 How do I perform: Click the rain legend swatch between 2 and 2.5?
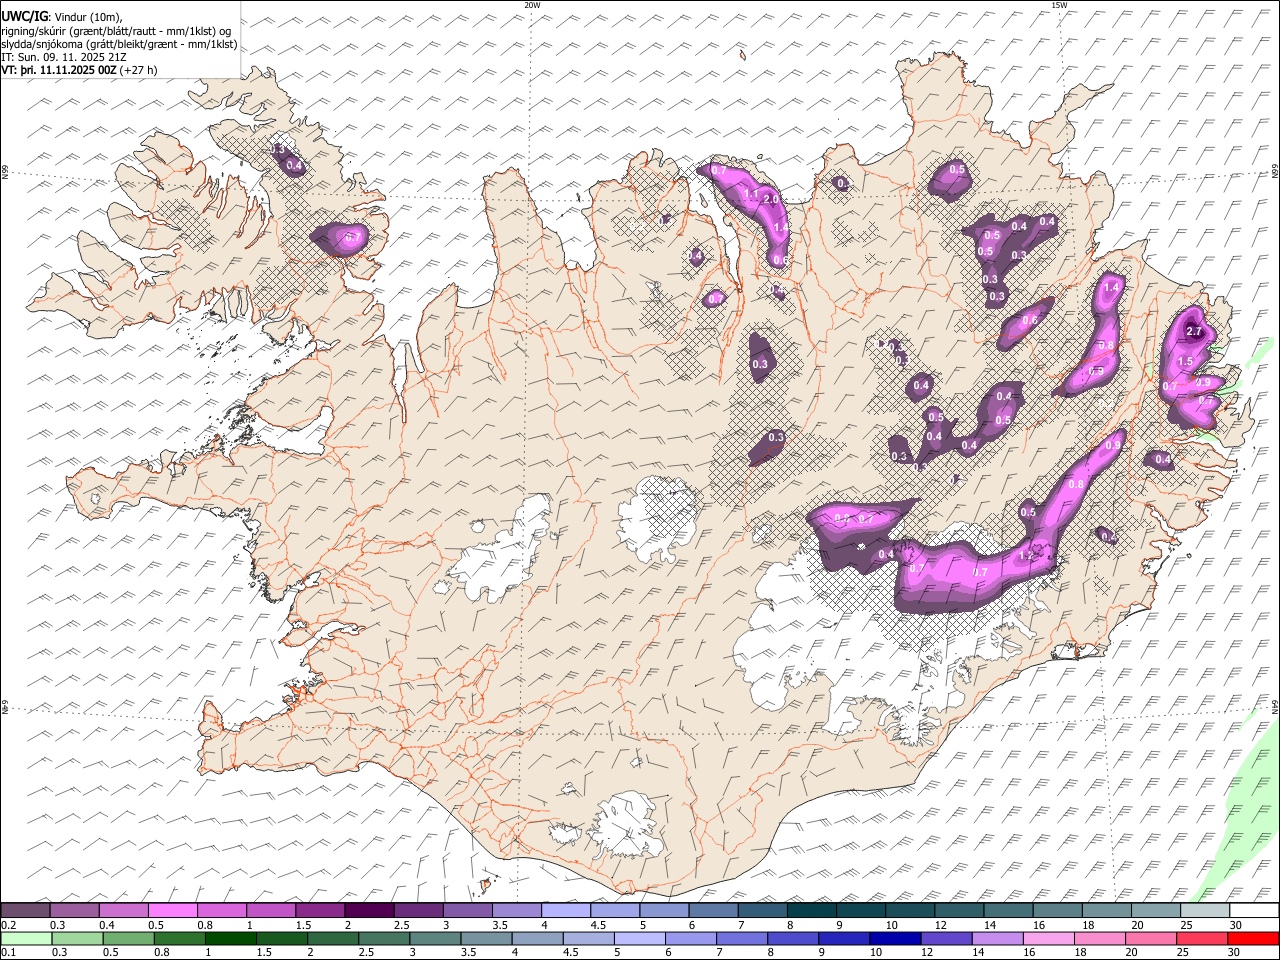click(334, 939)
